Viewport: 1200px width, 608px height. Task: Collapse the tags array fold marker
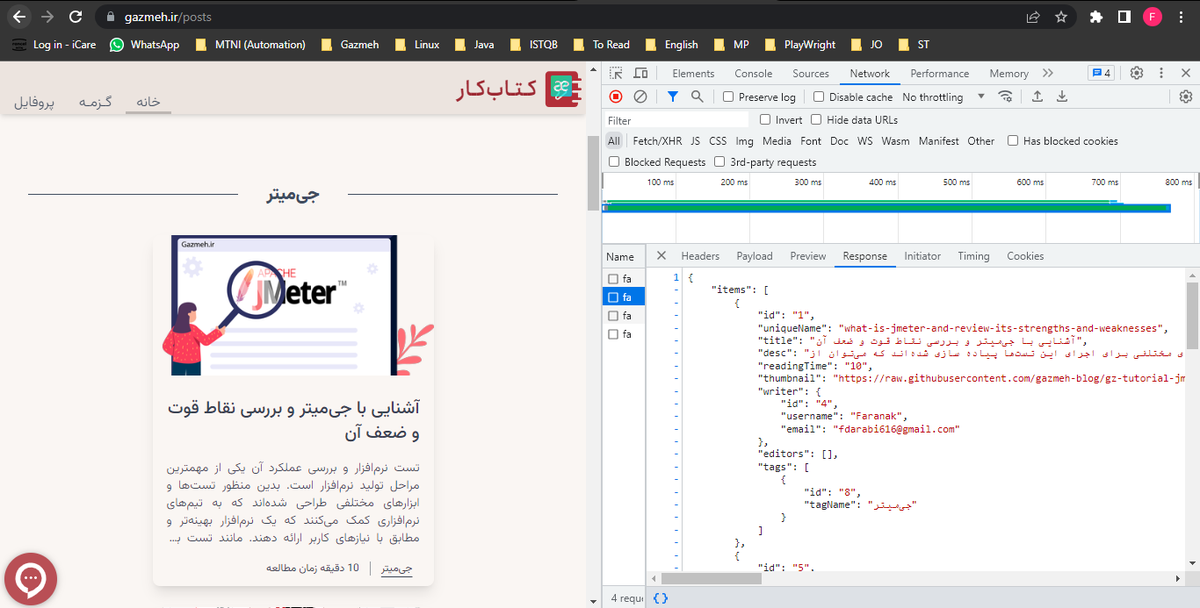coord(678,467)
